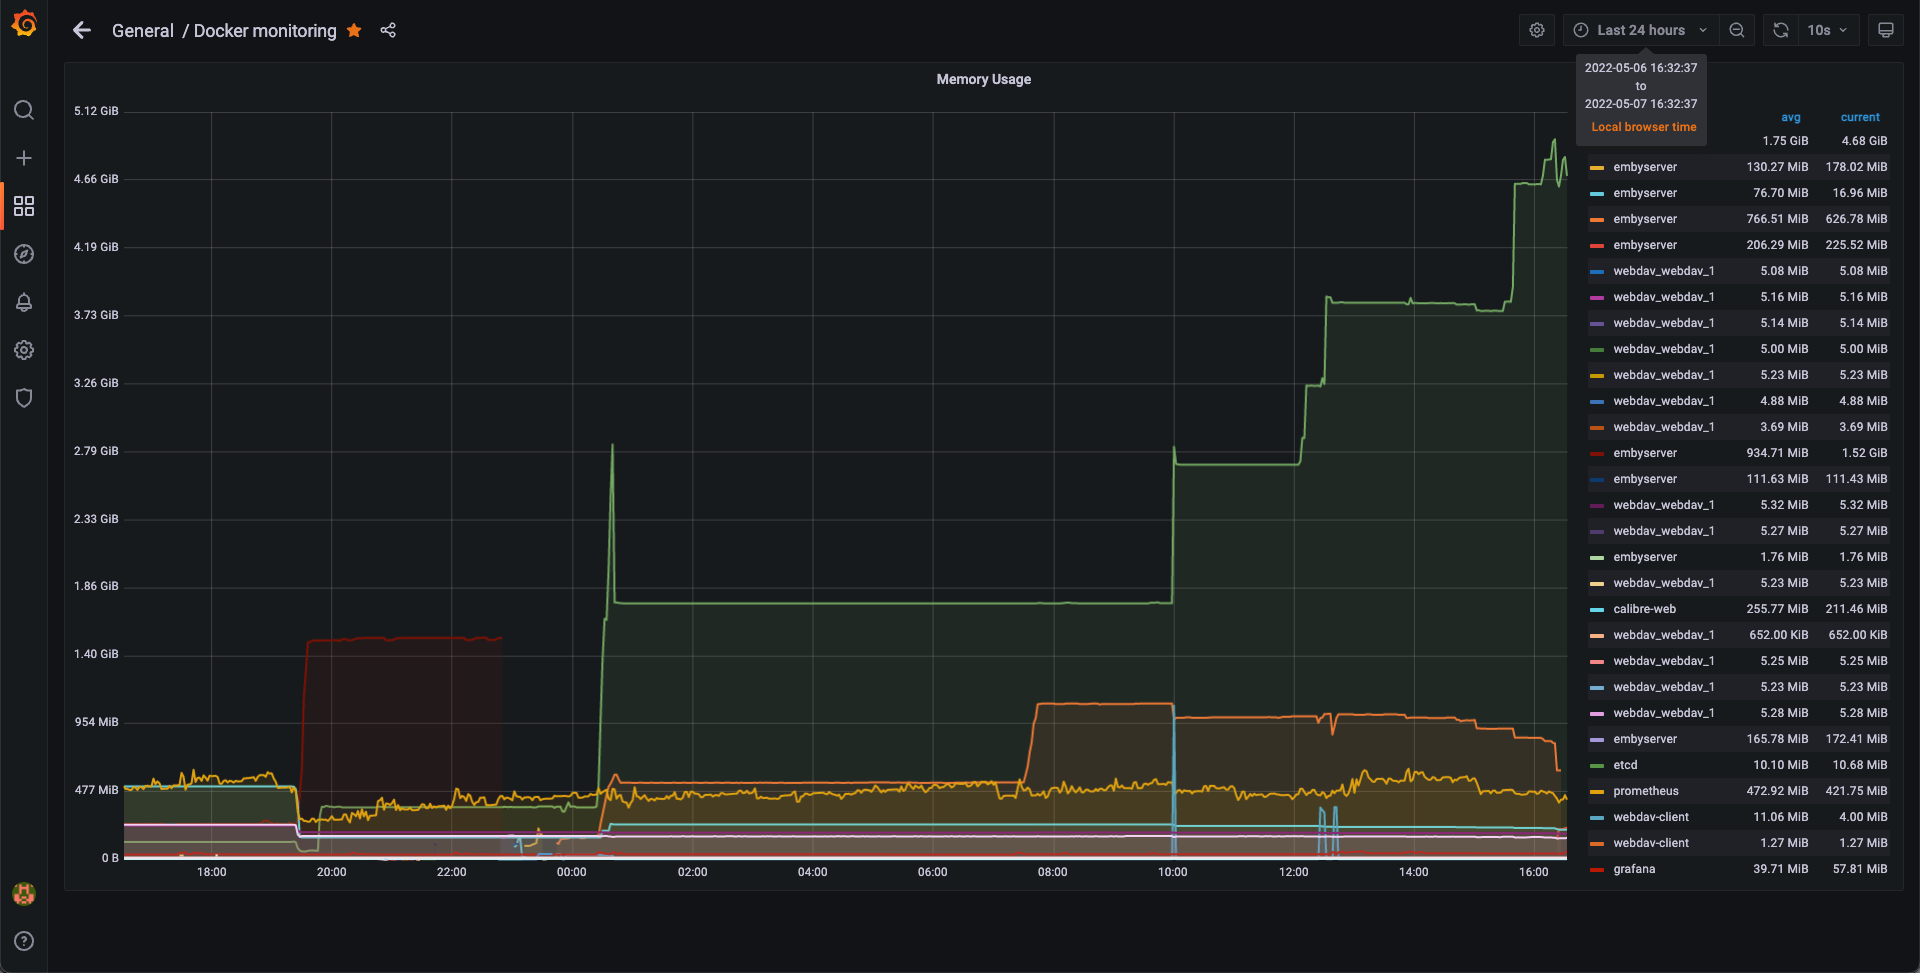This screenshot has width=1920, height=973.
Task: Click the grafana legend color swatch
Action: tap(1597, 870)
